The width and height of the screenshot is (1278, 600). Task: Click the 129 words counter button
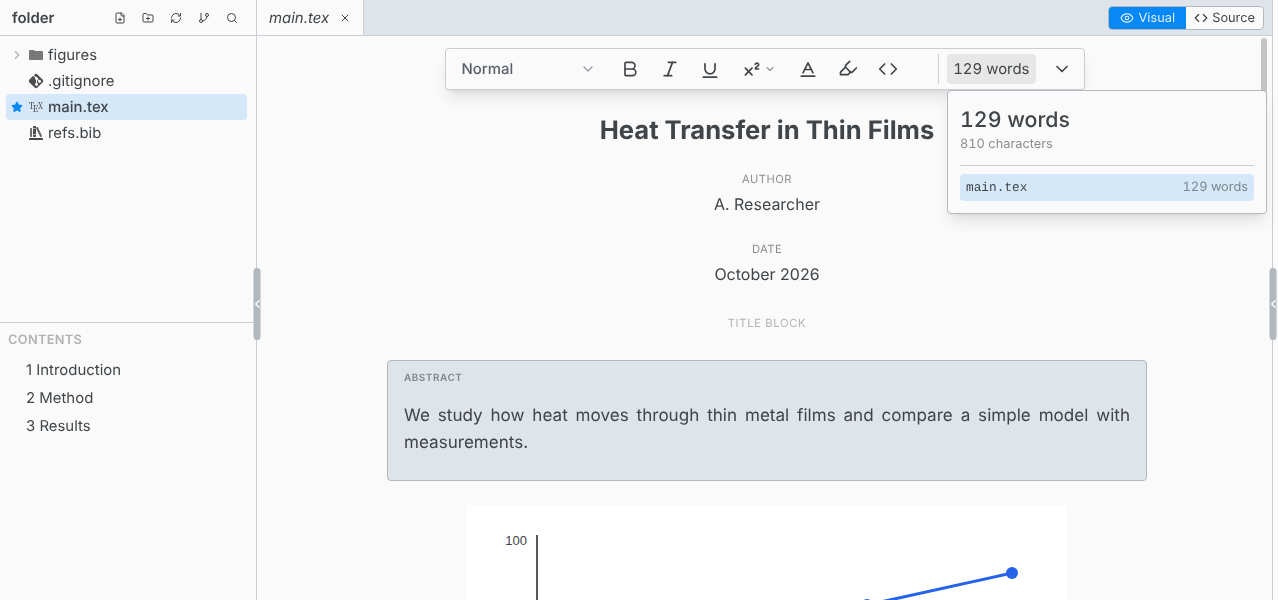(991, 69)
